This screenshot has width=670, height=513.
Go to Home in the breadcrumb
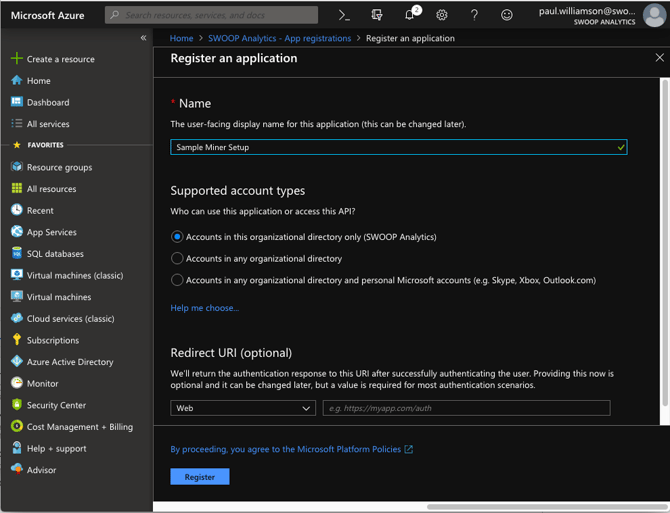[x=181, y=38]
